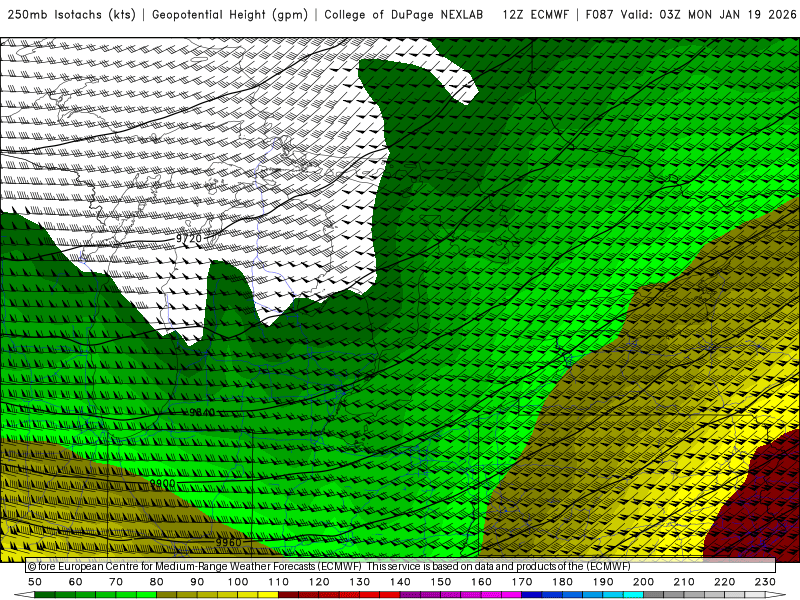Pick the darkest green swatch beside 50

[x=45, y=595]
